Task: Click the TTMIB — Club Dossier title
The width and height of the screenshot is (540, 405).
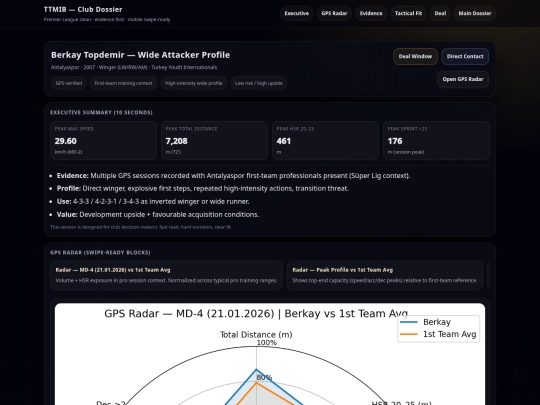Action: coord(83,10)
